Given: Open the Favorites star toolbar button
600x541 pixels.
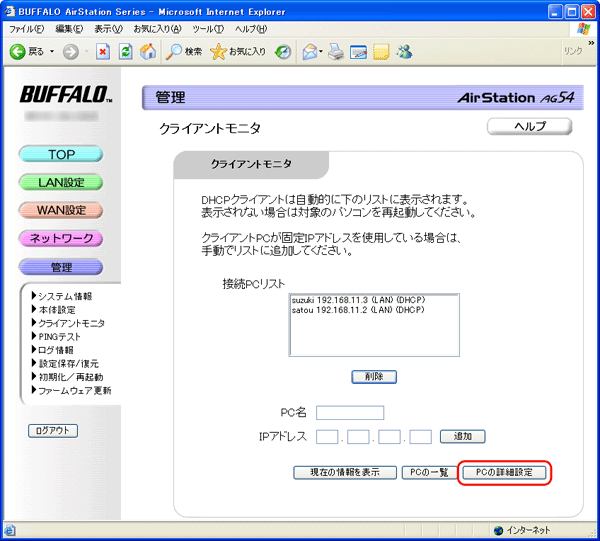Looking at the screenshot, I should pos(238,52).
